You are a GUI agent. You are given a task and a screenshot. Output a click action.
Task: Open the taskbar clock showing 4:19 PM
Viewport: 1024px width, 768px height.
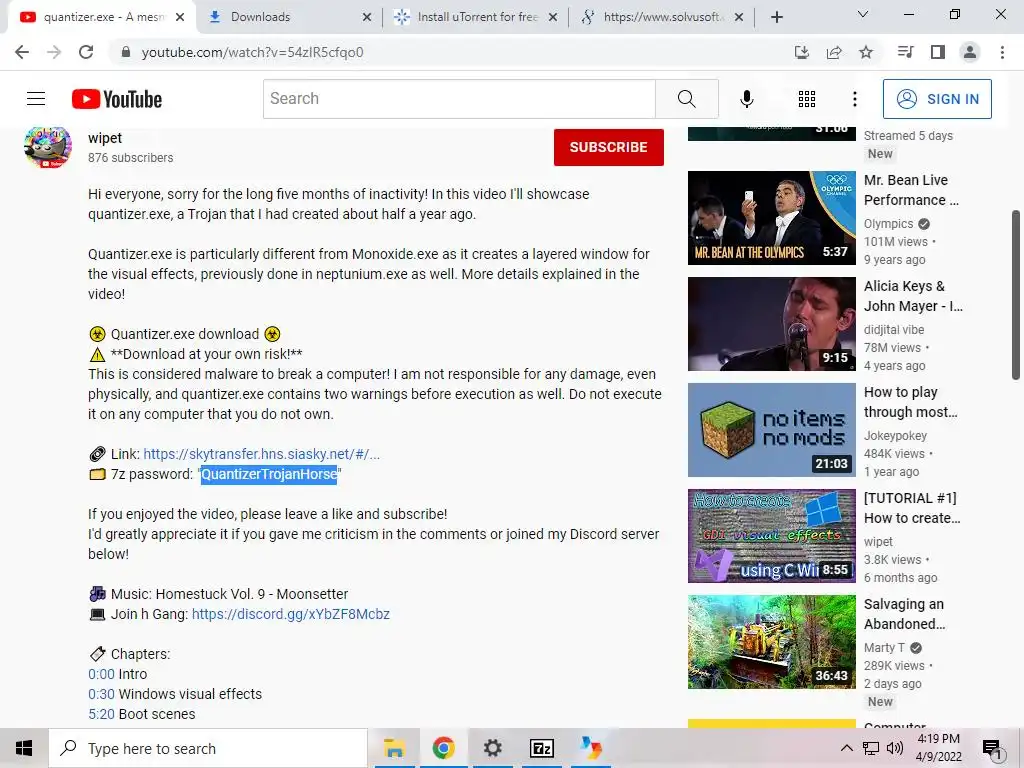point(938,748)
